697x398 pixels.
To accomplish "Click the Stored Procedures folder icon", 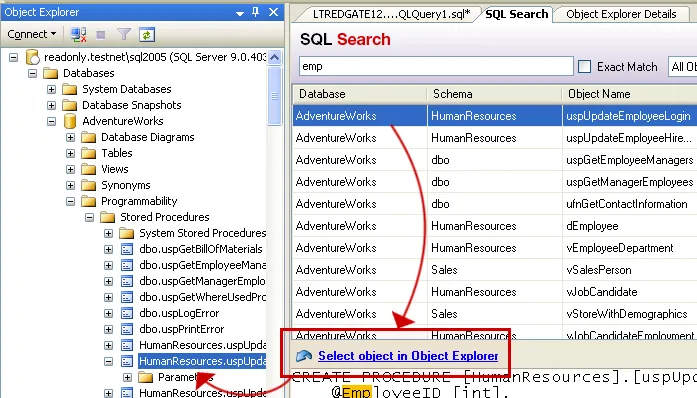I will pyautogui.click(x=108, y=217).
